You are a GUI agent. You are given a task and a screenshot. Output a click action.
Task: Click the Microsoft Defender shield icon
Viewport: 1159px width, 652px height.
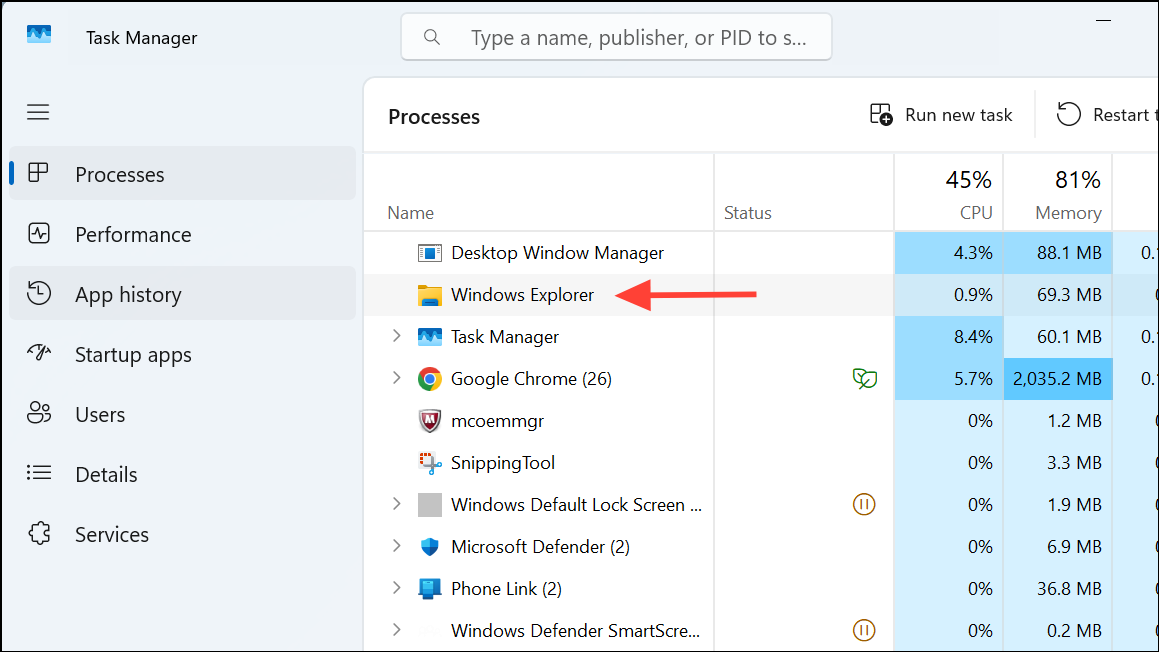tap(429, 547)
